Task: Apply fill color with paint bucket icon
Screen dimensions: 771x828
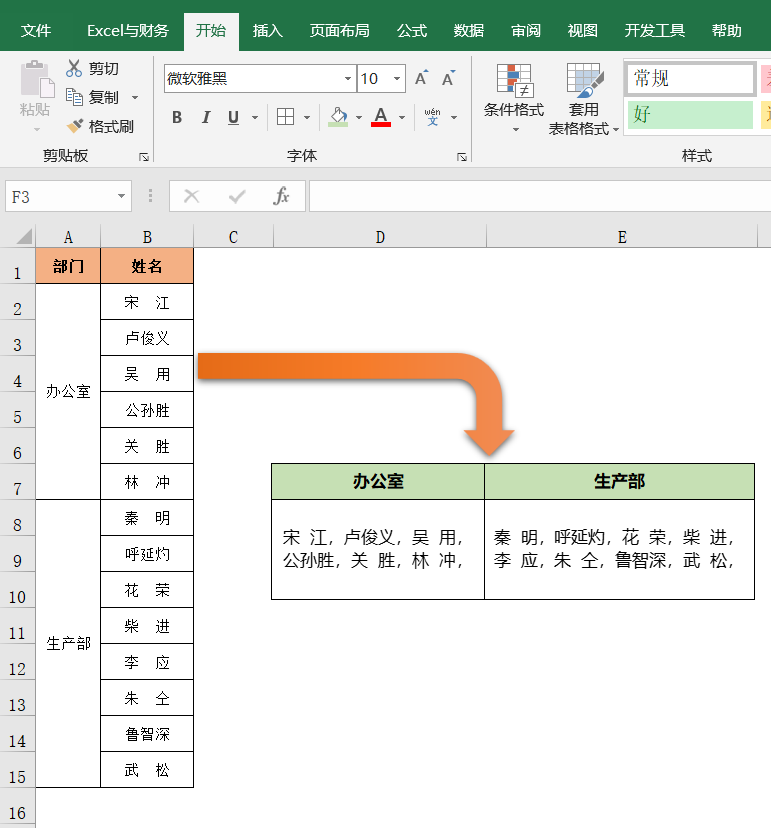Action: coord(339,117)
